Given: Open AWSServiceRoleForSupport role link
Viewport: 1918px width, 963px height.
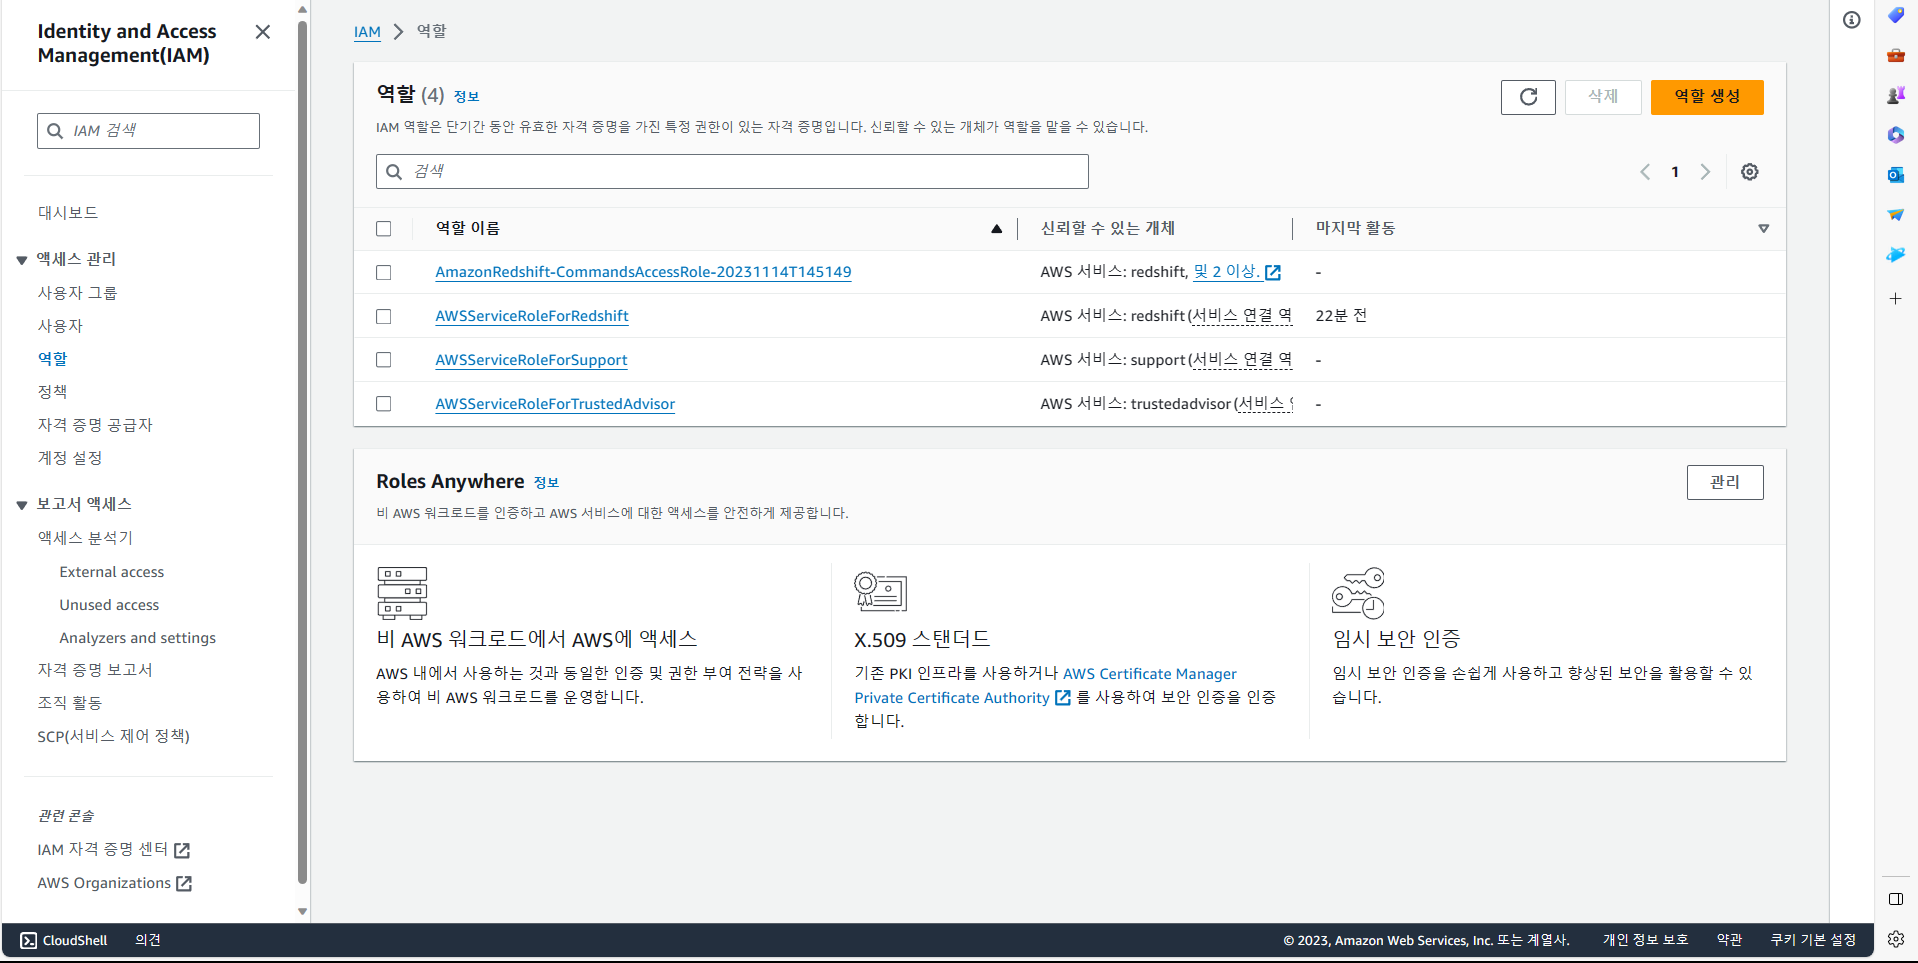Looking at the screenshot, I should tap(531, 360).
